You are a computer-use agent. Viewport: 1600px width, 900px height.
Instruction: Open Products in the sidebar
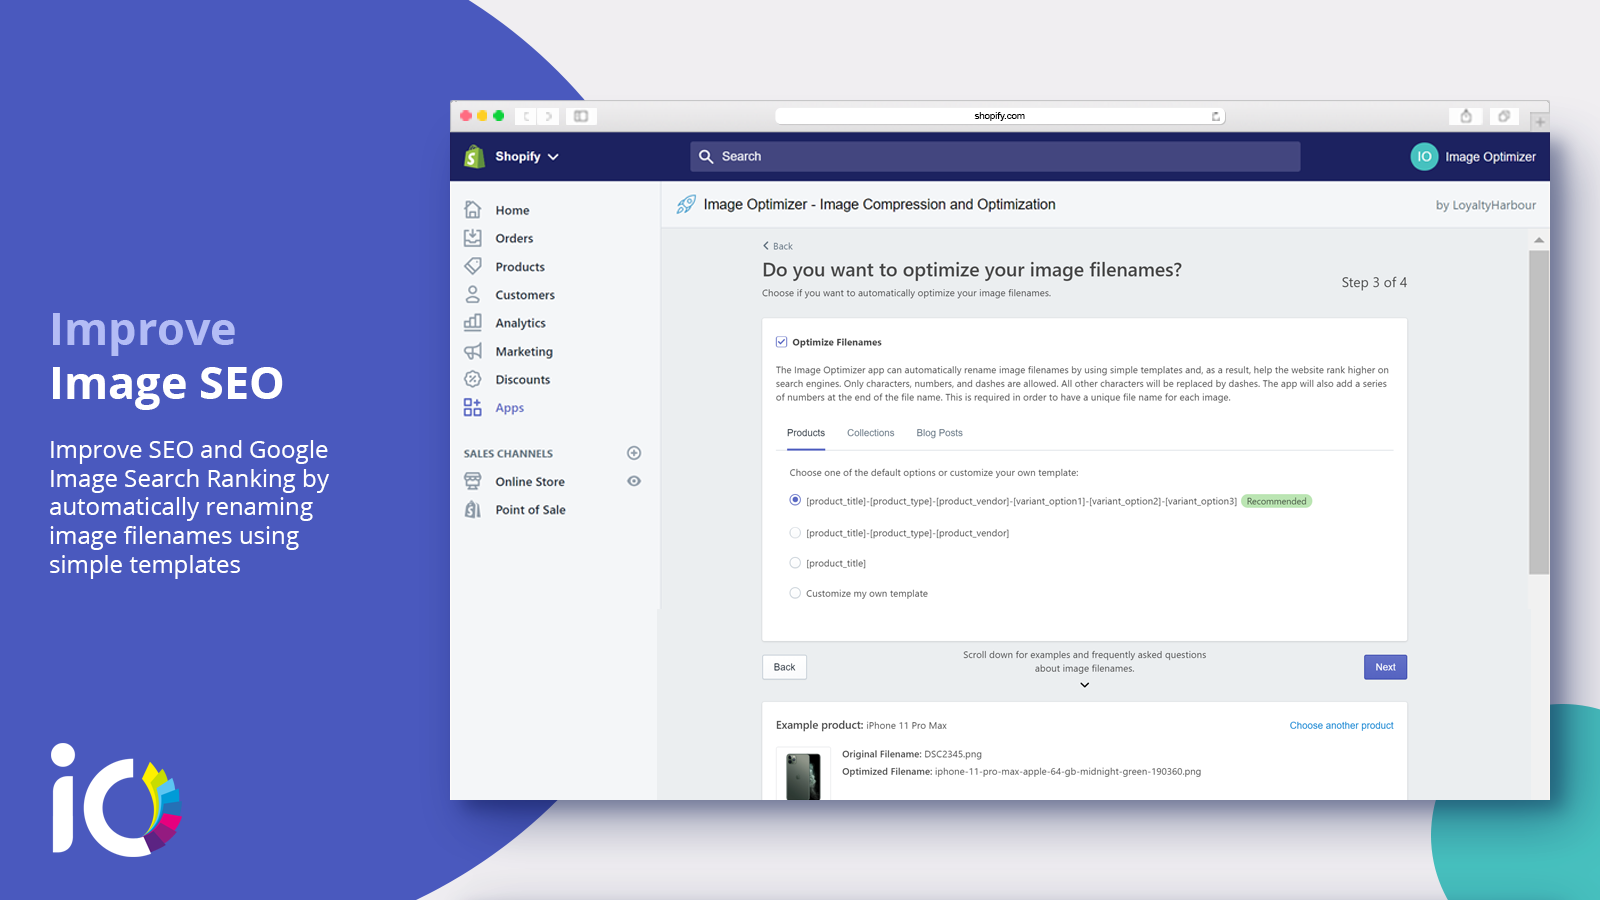520,267
